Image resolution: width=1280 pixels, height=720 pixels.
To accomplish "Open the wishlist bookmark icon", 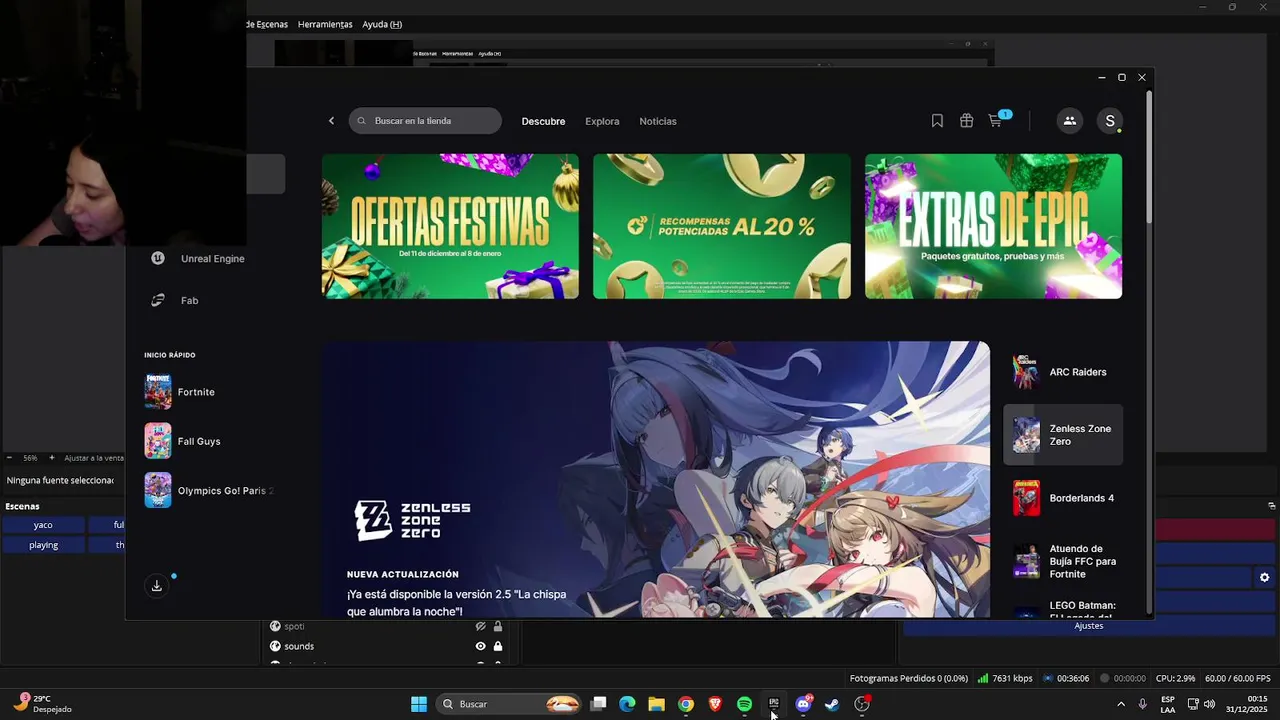I will coord(937,121).
